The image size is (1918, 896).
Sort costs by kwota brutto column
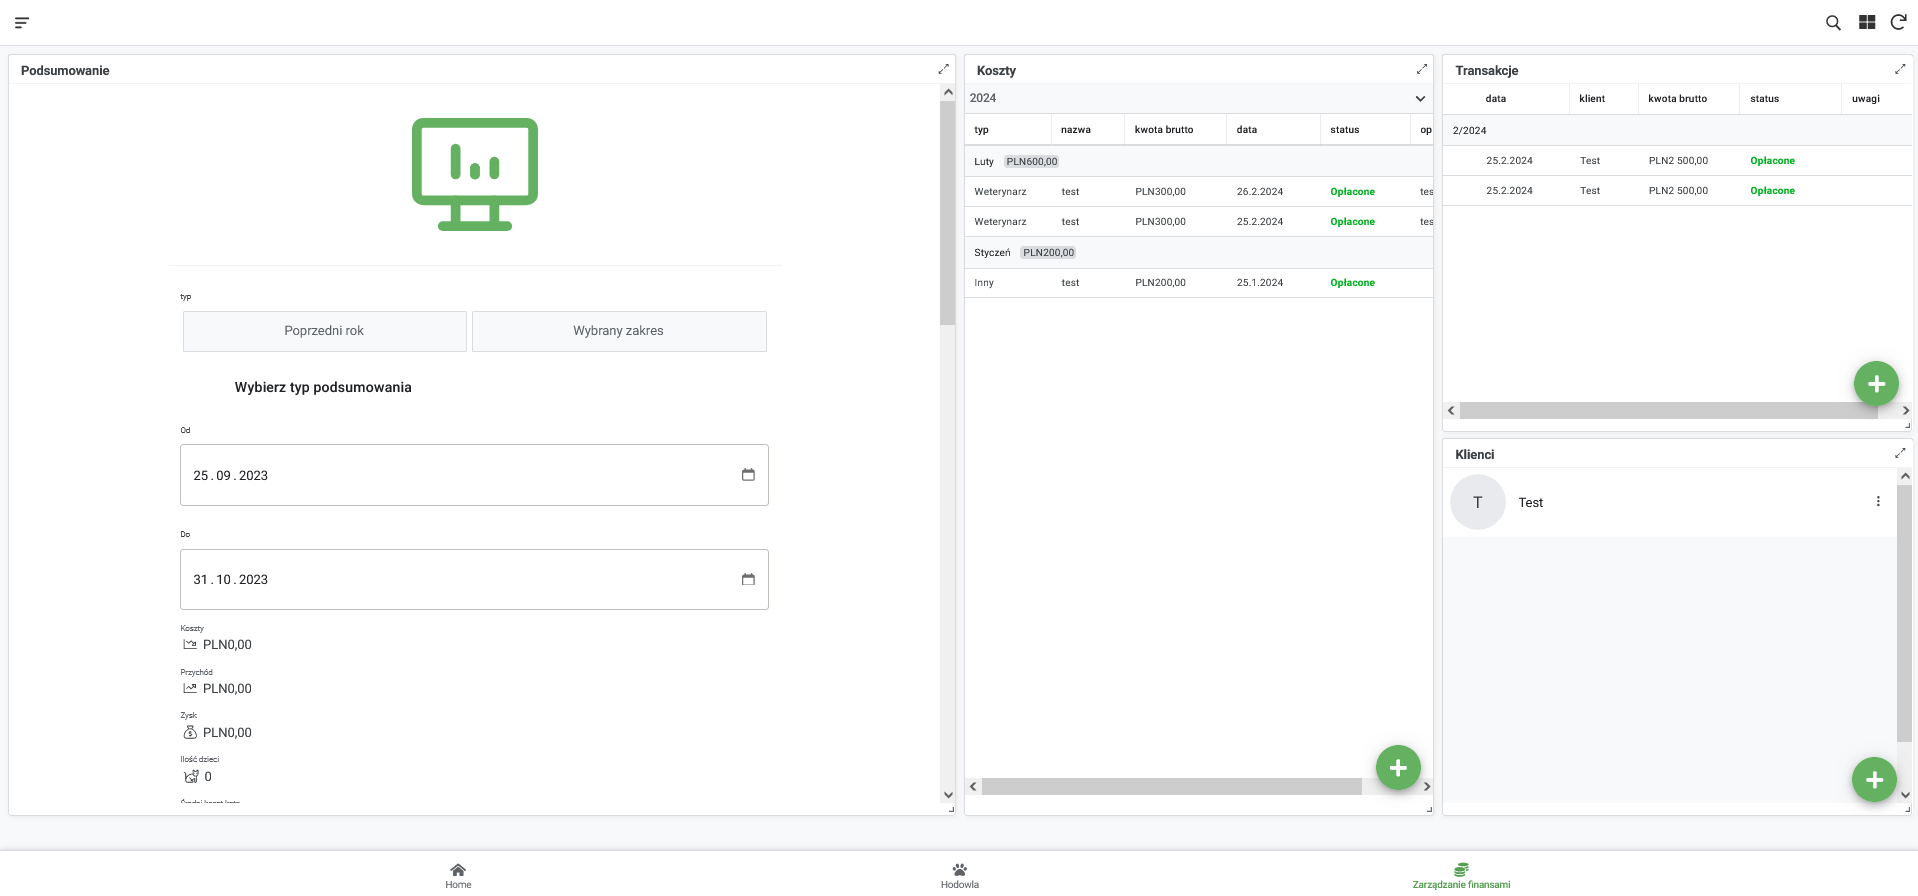(1163, 130)
